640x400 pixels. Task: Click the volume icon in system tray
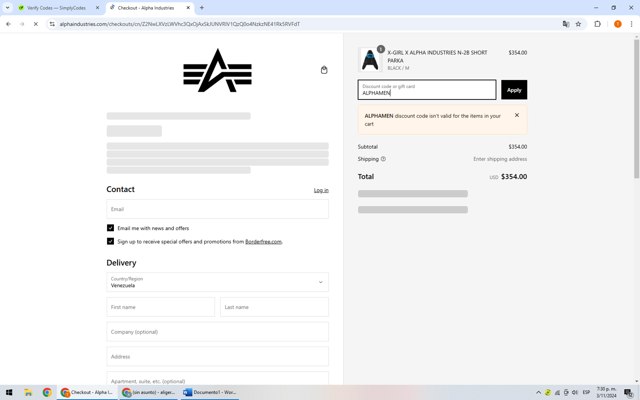pos(575,392)
